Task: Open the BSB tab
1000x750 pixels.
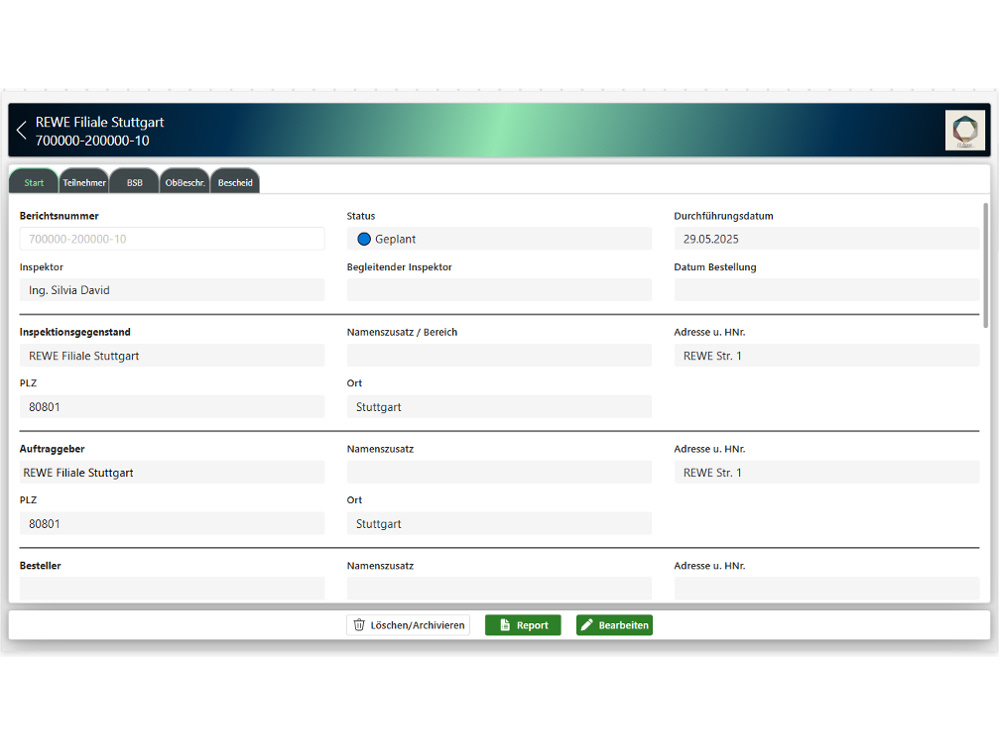Action: click(x=135, y=182)
